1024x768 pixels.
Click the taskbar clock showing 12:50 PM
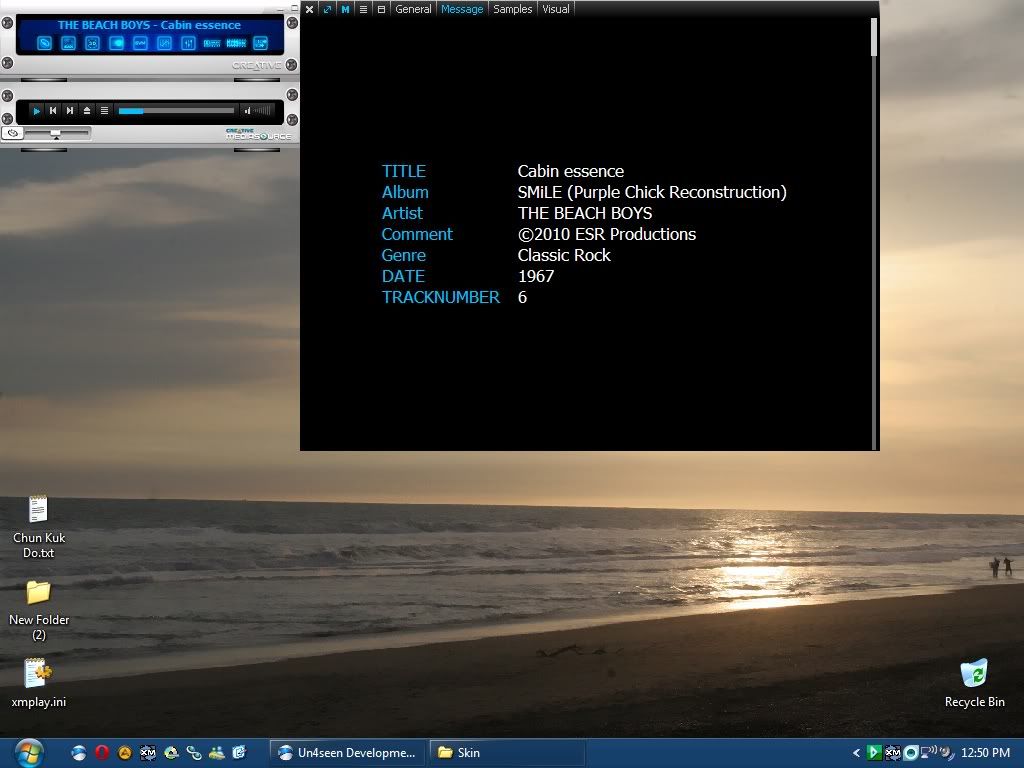(985, 753)
